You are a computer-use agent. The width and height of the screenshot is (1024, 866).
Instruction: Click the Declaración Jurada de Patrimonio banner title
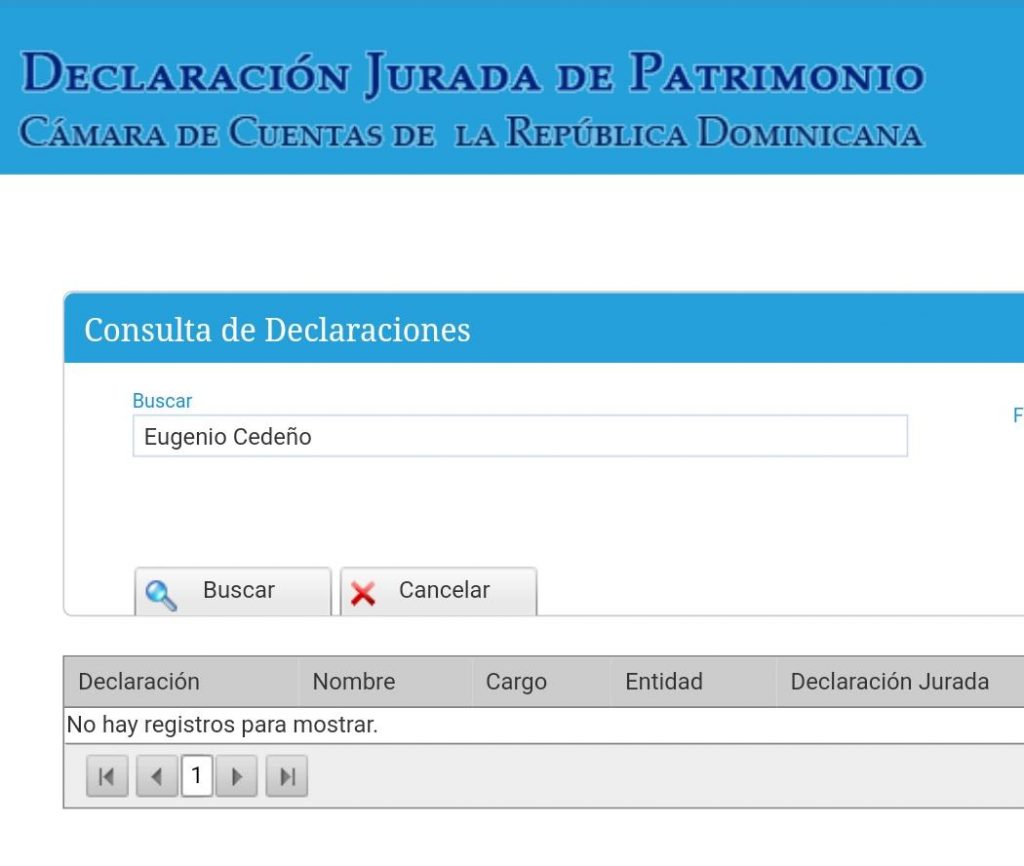point(472,75)
